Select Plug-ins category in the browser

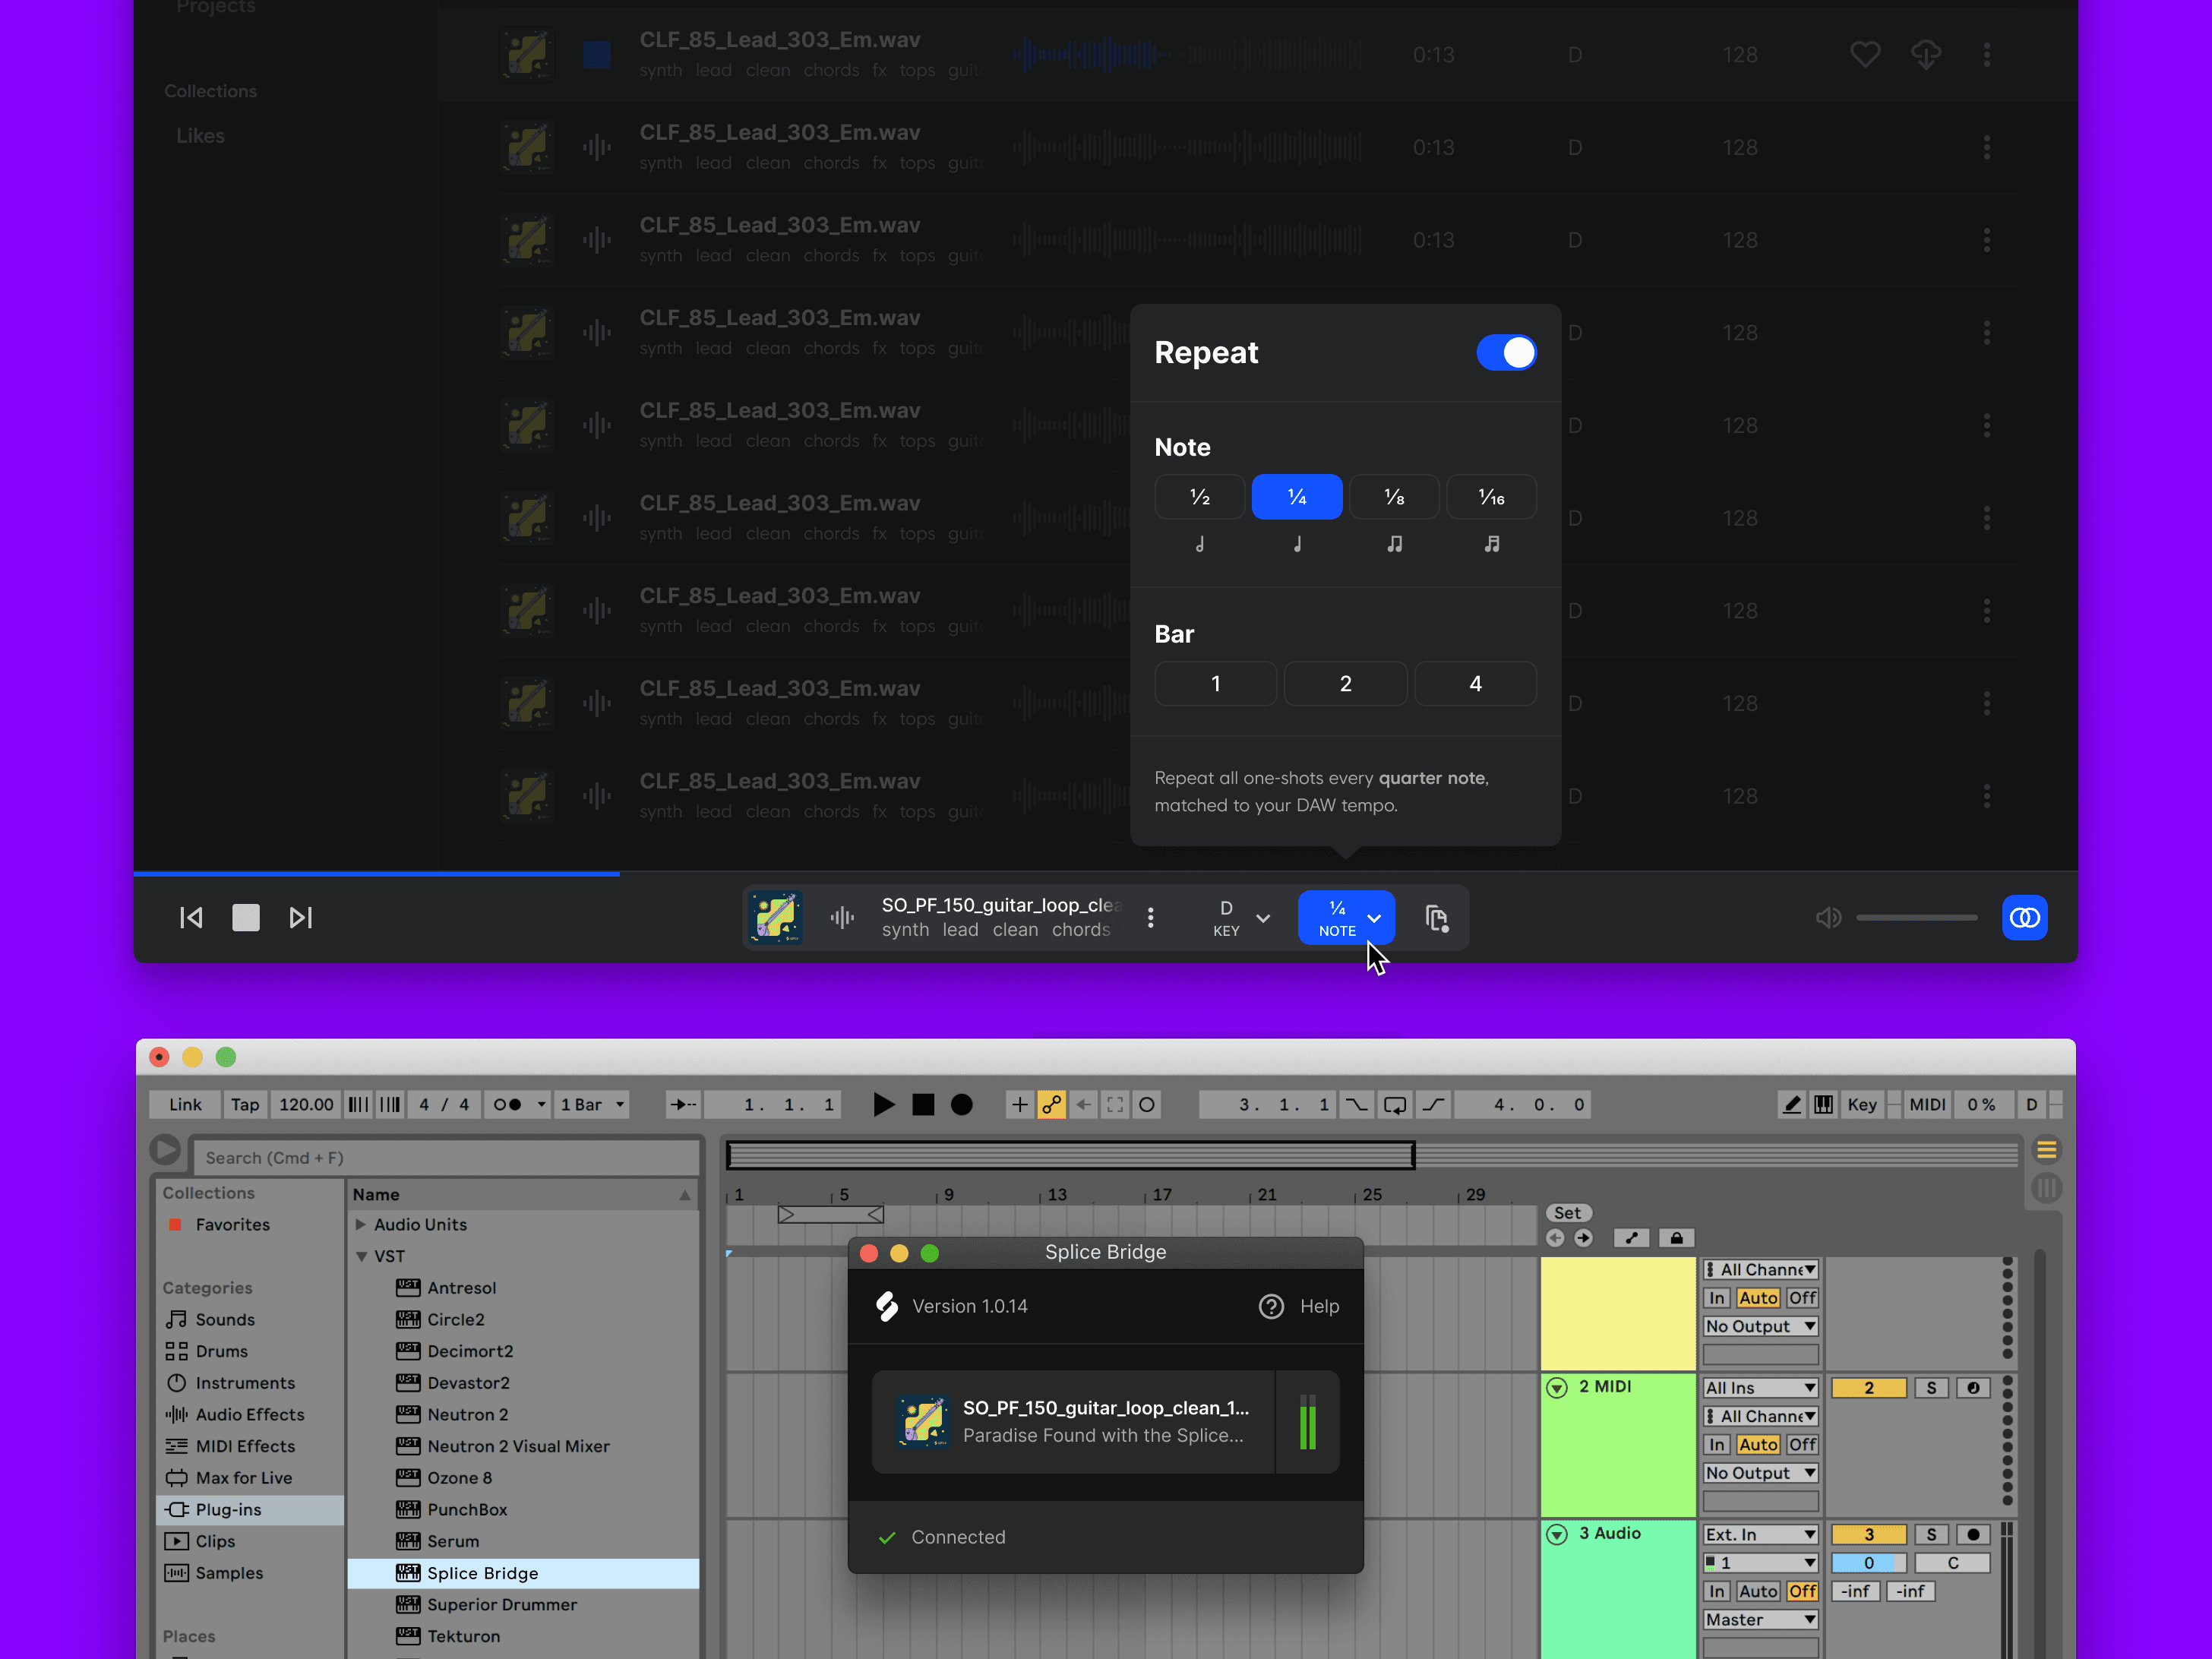pos(228,1509)
